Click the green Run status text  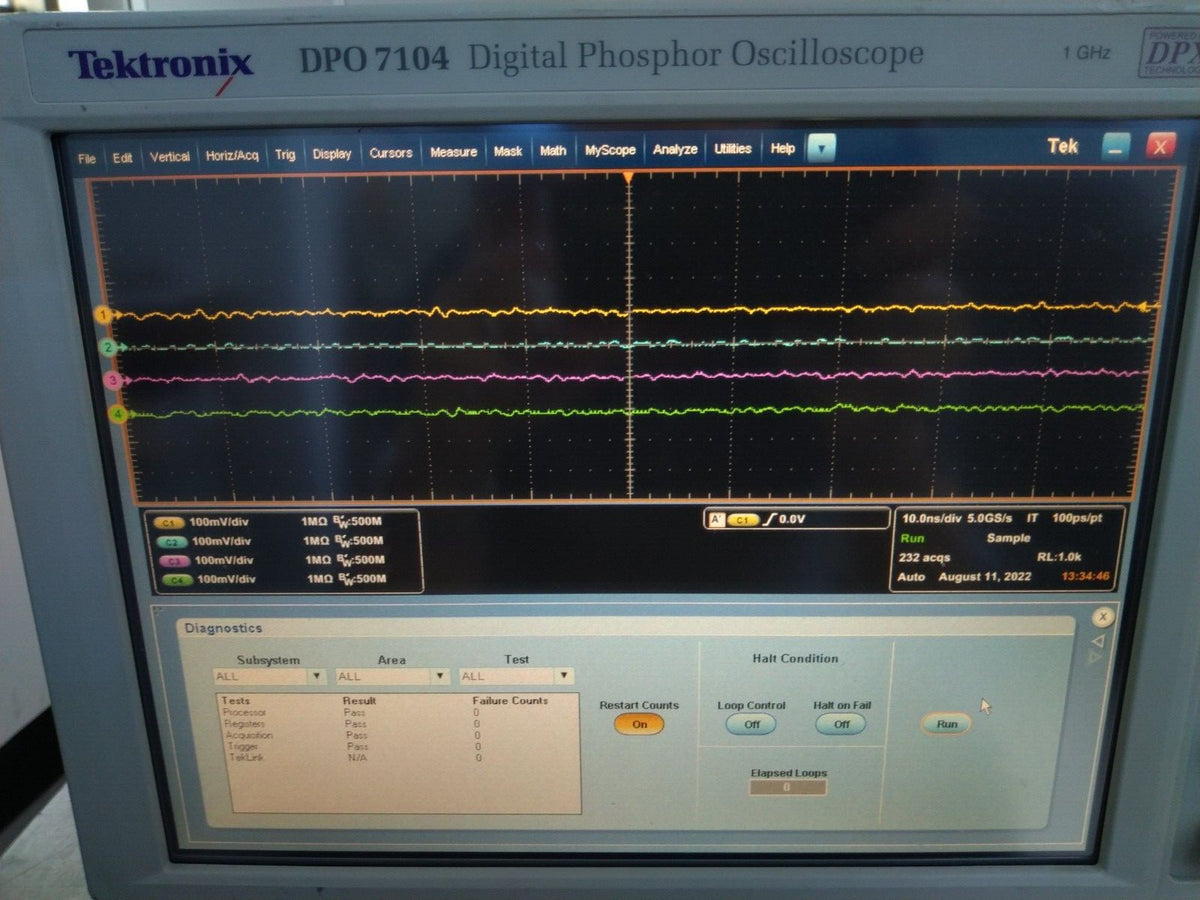[911, 538]
